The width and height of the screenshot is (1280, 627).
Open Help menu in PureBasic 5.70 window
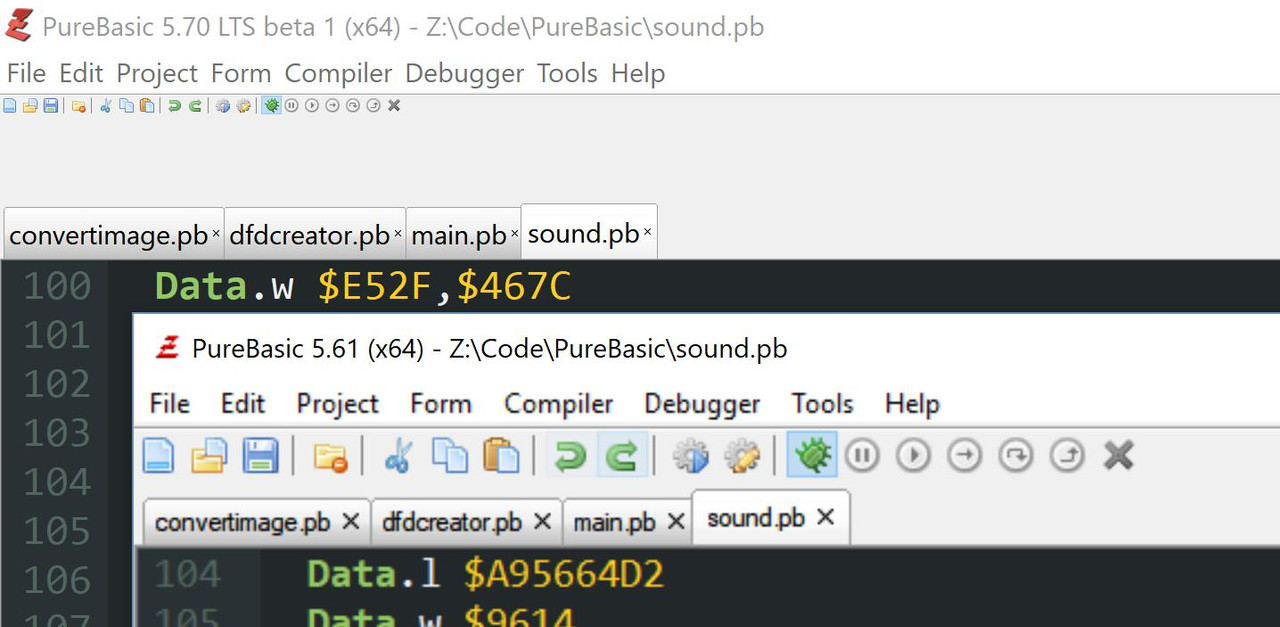638,73
